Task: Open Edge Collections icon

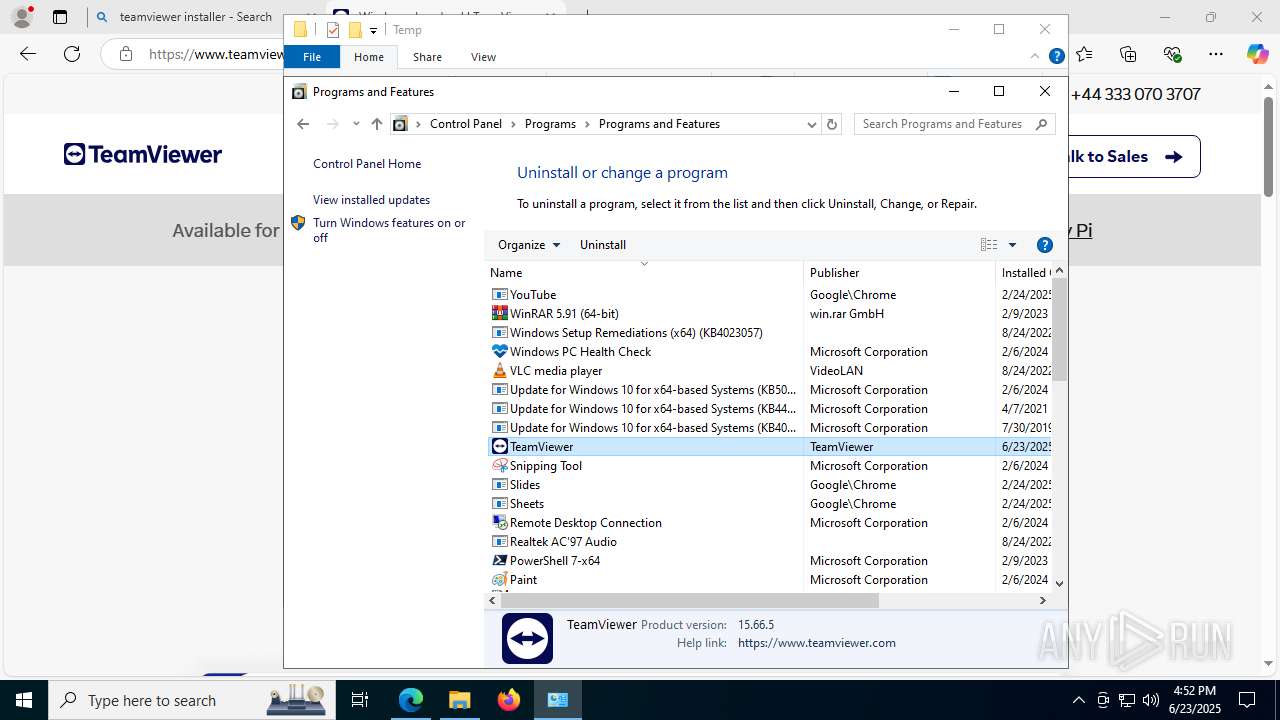Action: click(1128, 54)
